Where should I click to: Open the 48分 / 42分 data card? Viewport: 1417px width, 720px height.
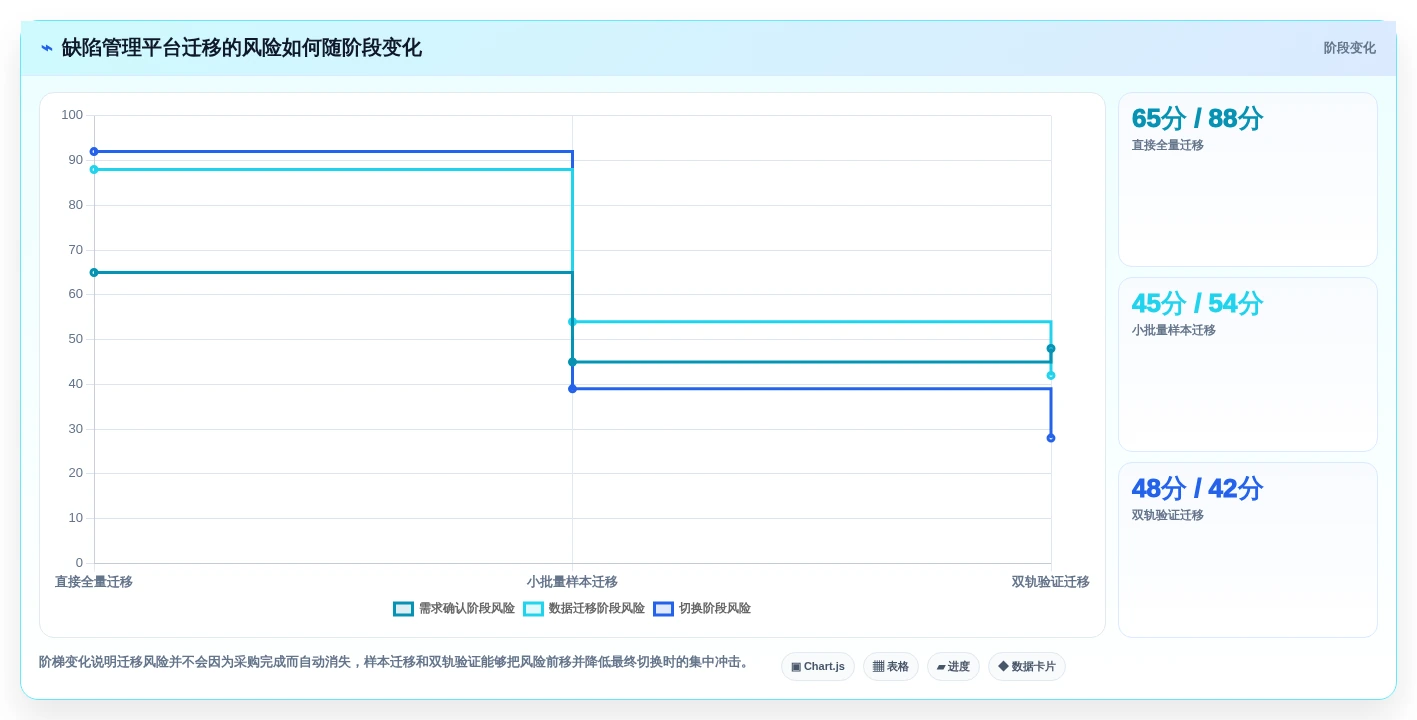(1247, 549)
